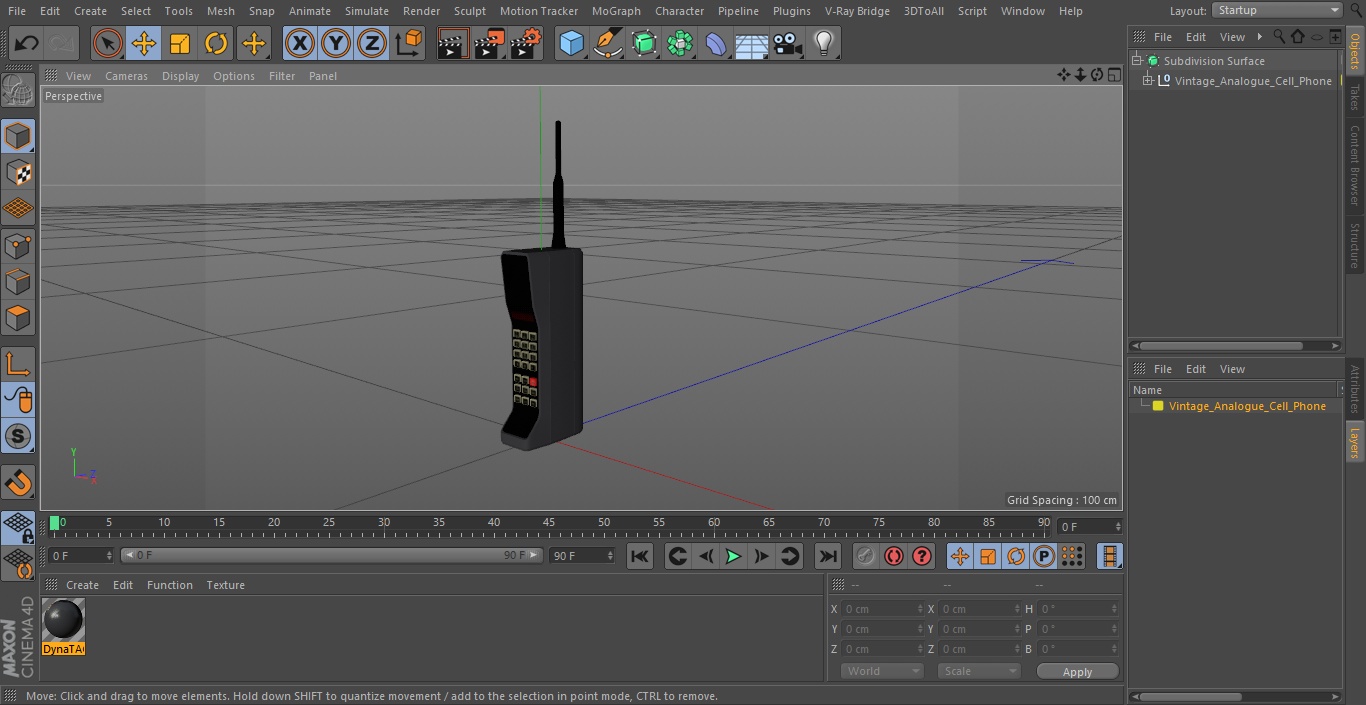Add a Light object
The height and width of the screenshot is (705, 1366).
click(x=824, y=43)
